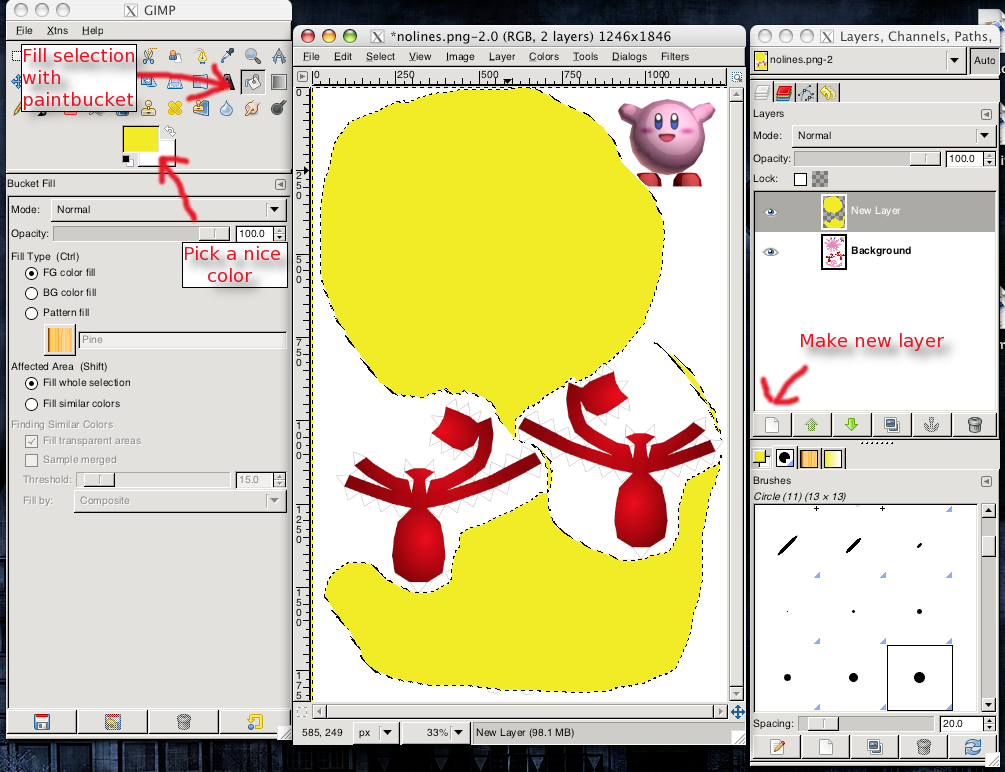Reset colors to default black and white
Image resolution: width=1005 pixels, height=772 pixels.
tap(128, 160)
